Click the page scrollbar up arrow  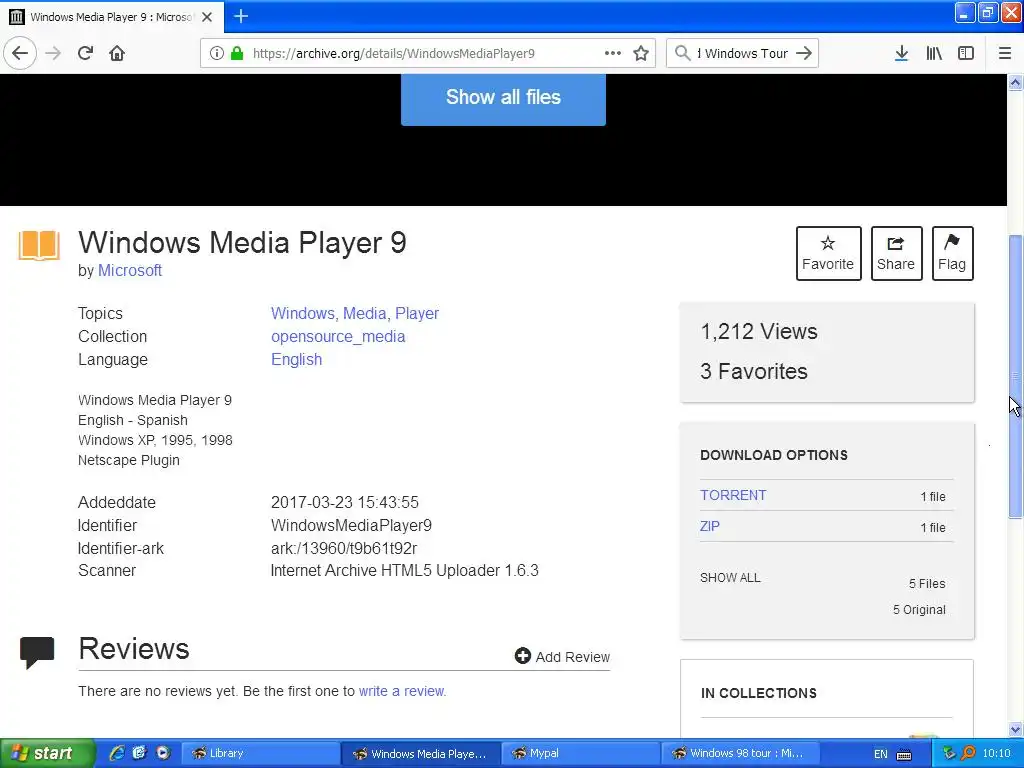[1016, 82]
